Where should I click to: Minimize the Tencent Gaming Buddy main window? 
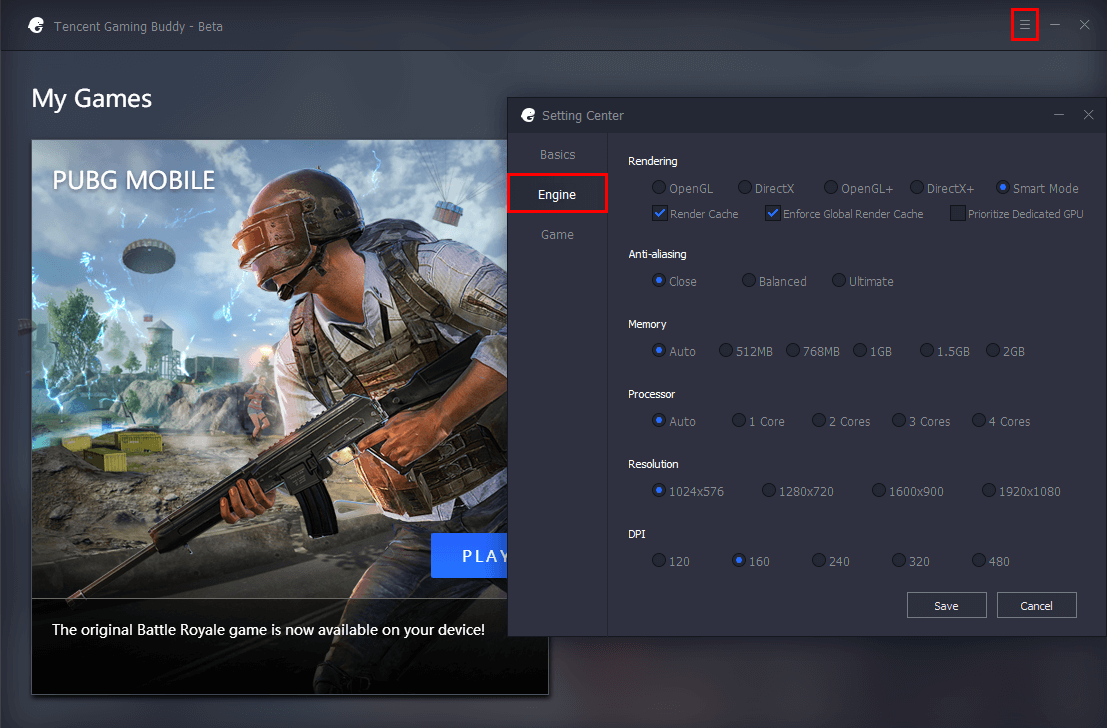tap(1055, 25)
